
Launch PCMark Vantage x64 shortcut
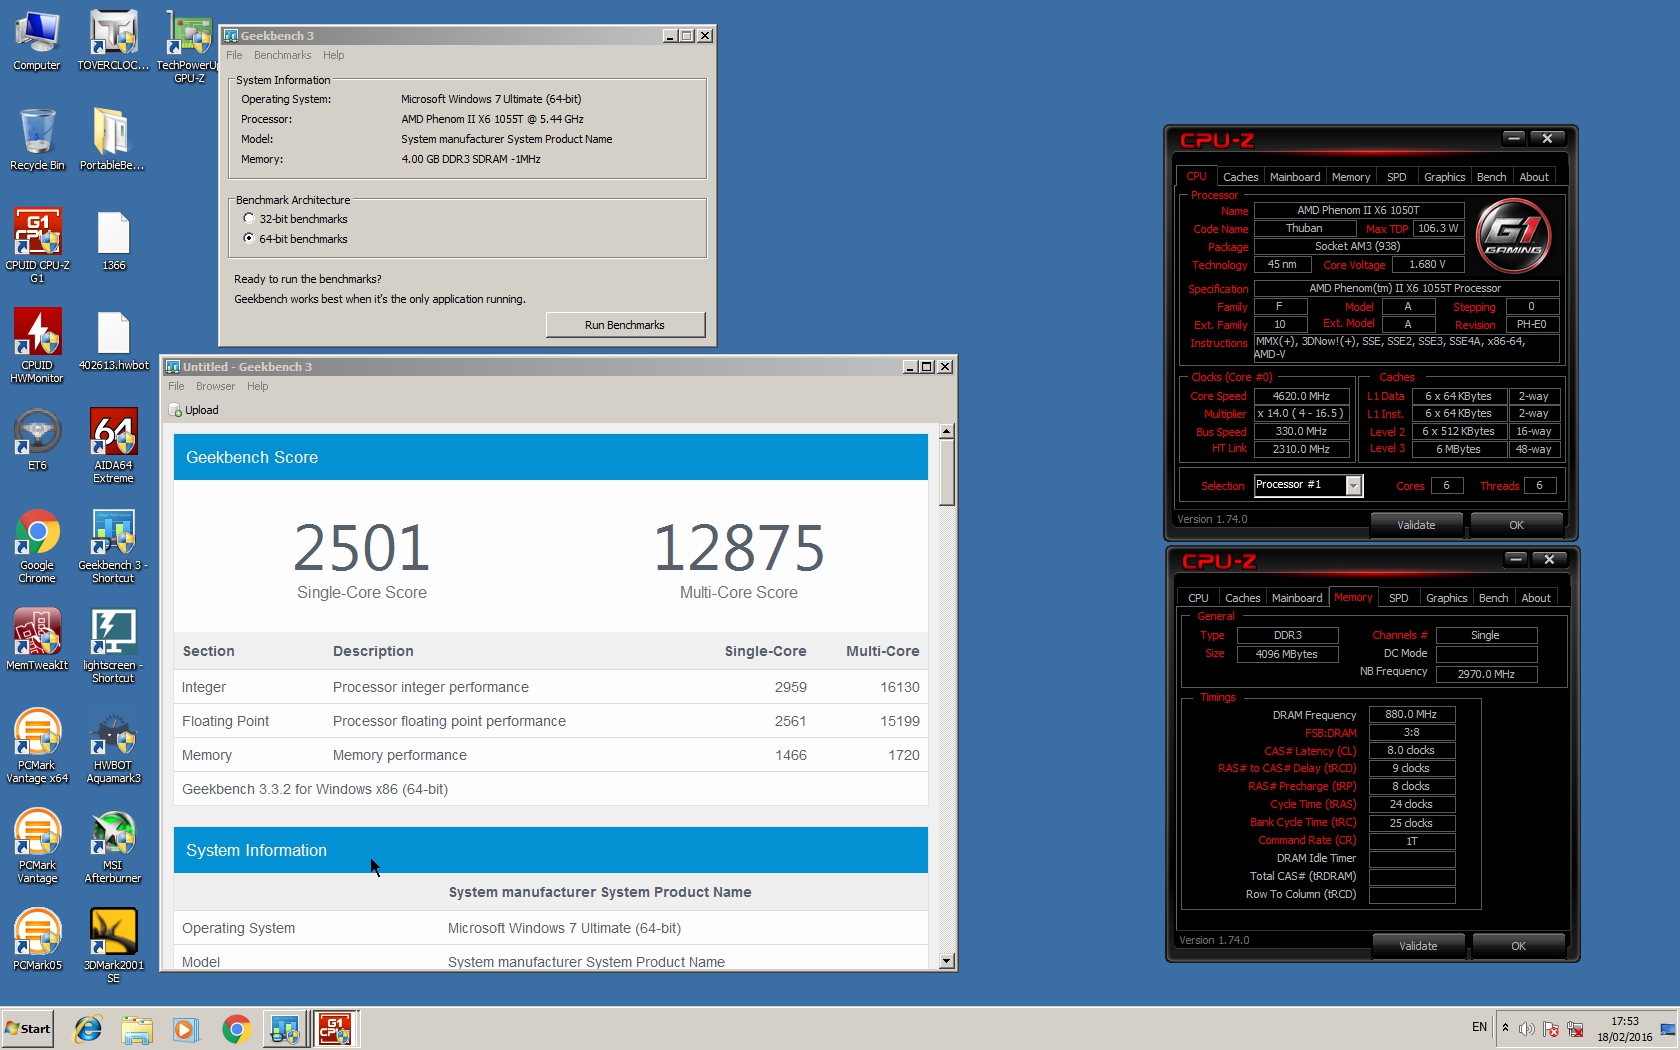pyautogui.click(x=37, y=745)
